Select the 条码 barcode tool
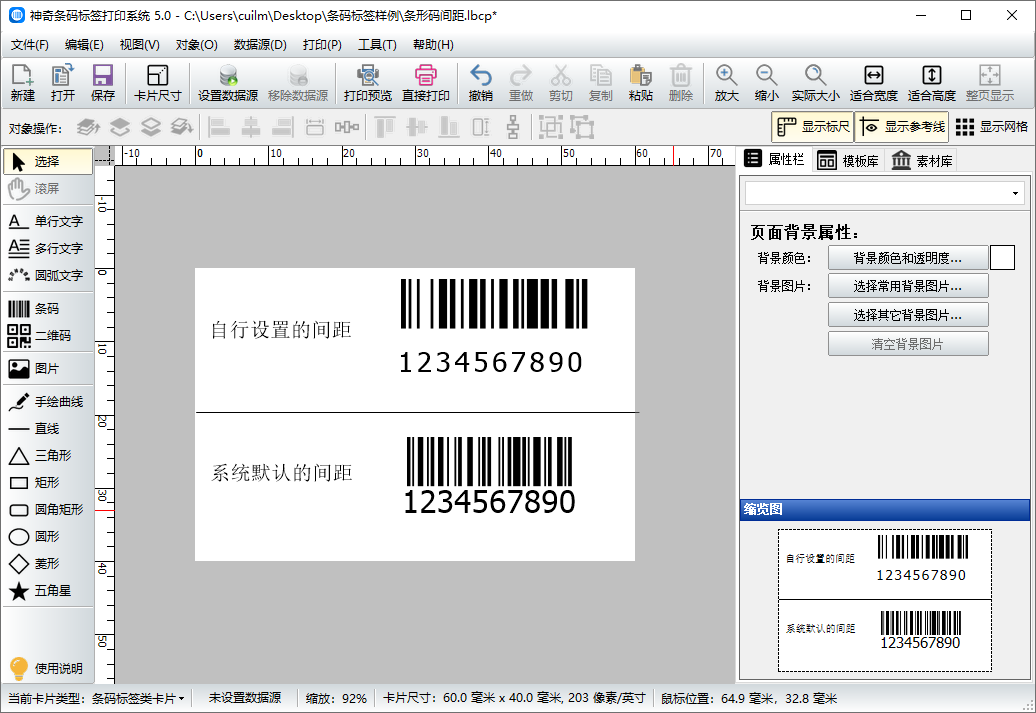This screenshot has height=713, width=1036. [x=48, y=309]
